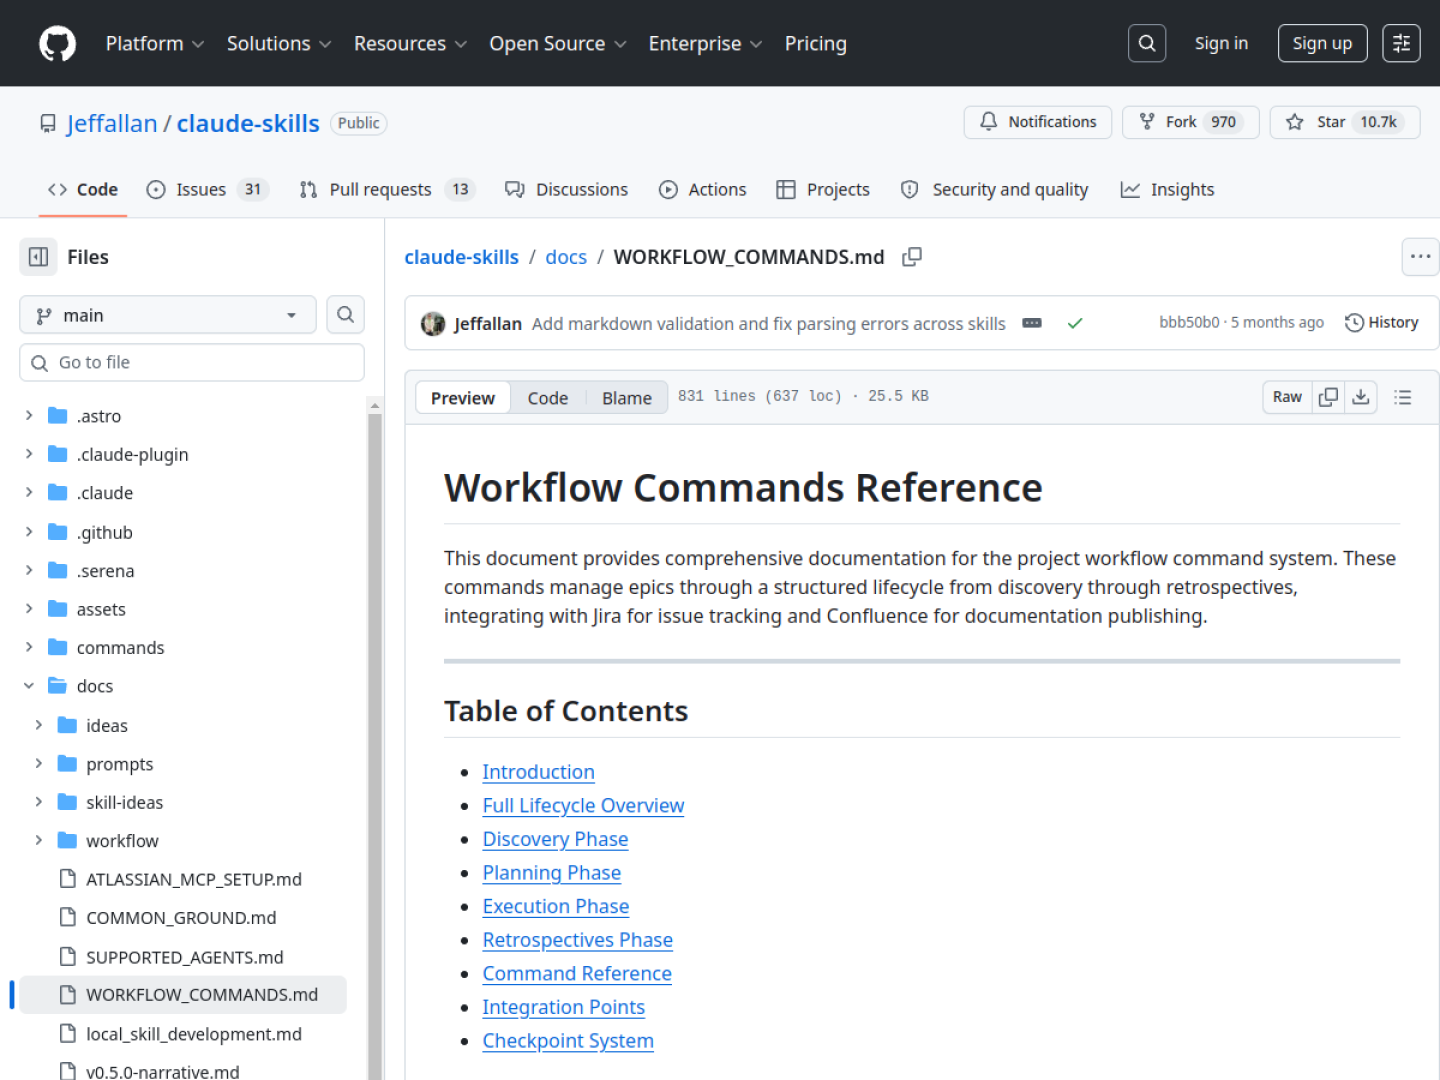Open the commit message about markdown validation
Screen dimensions: 1440x1080
pos(768,323)
